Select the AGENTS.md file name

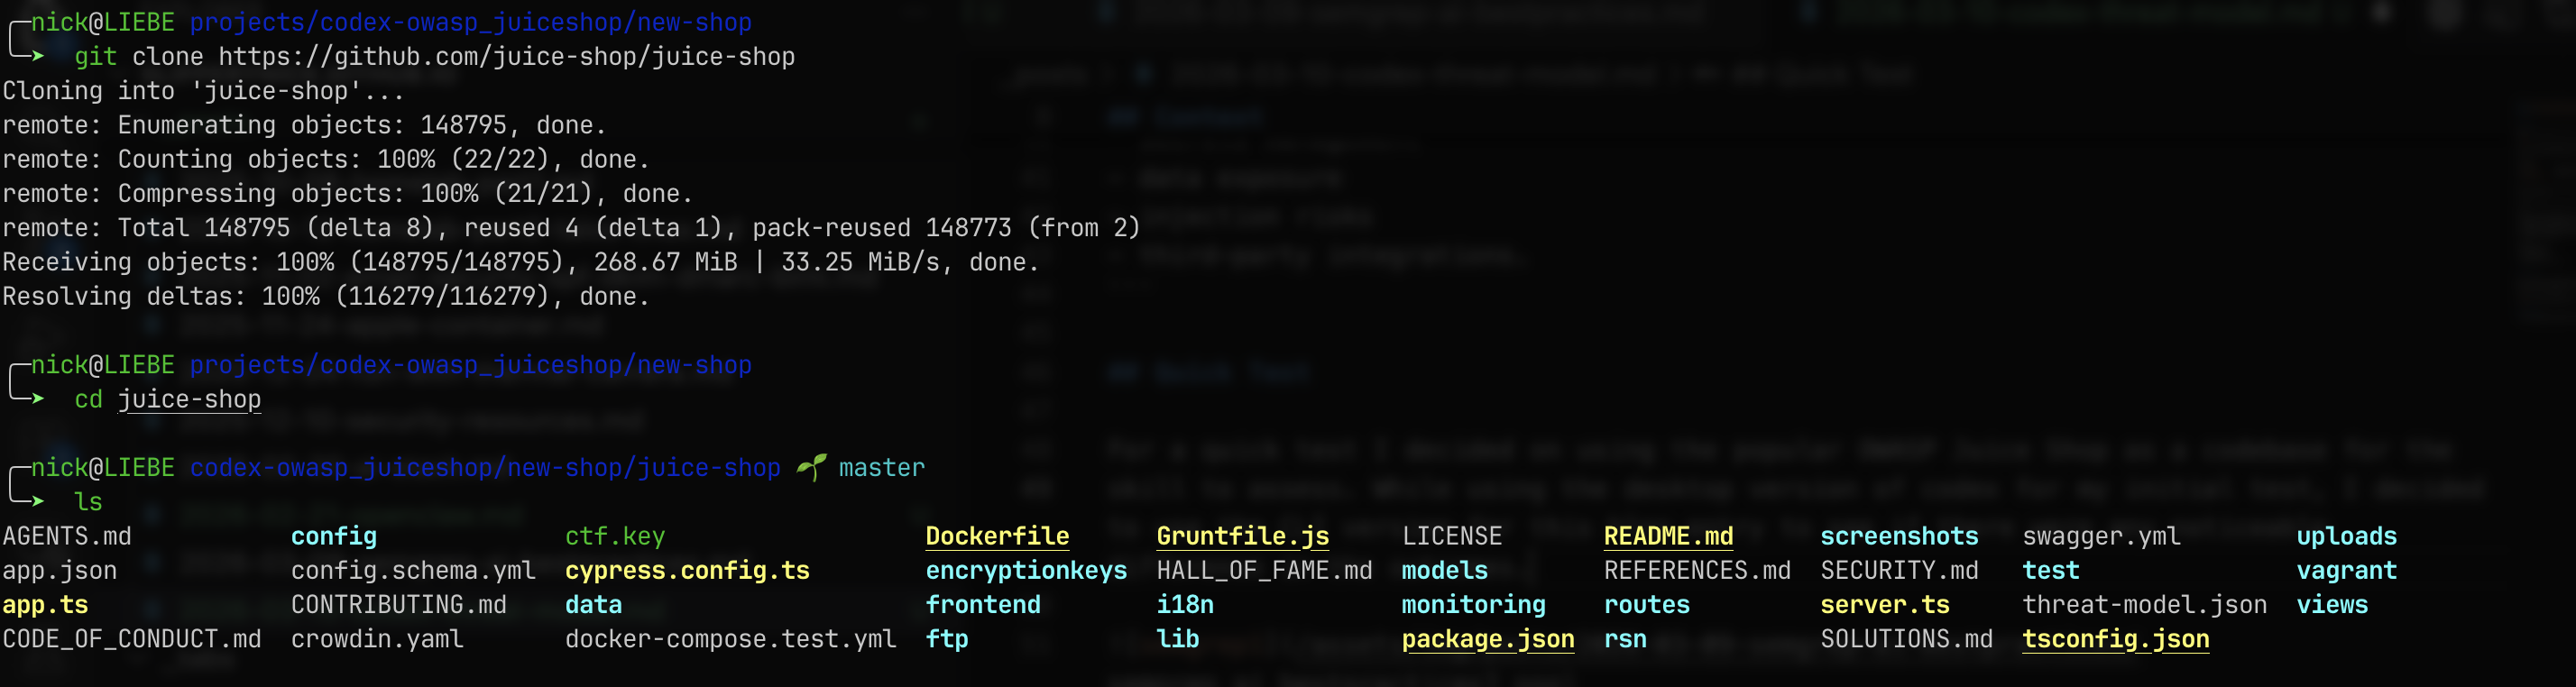(67, 536)
